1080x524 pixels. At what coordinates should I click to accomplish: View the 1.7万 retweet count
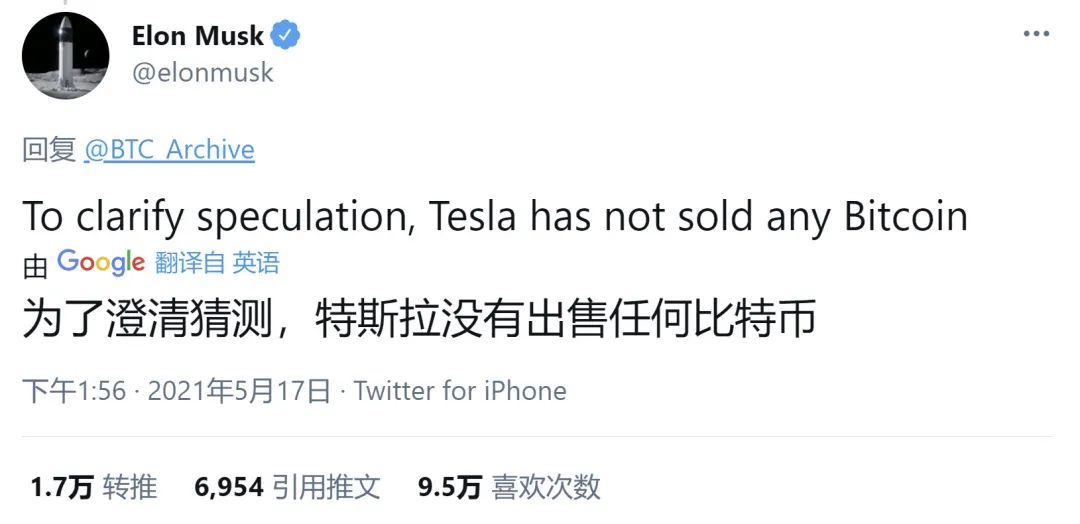coord(61,487)
